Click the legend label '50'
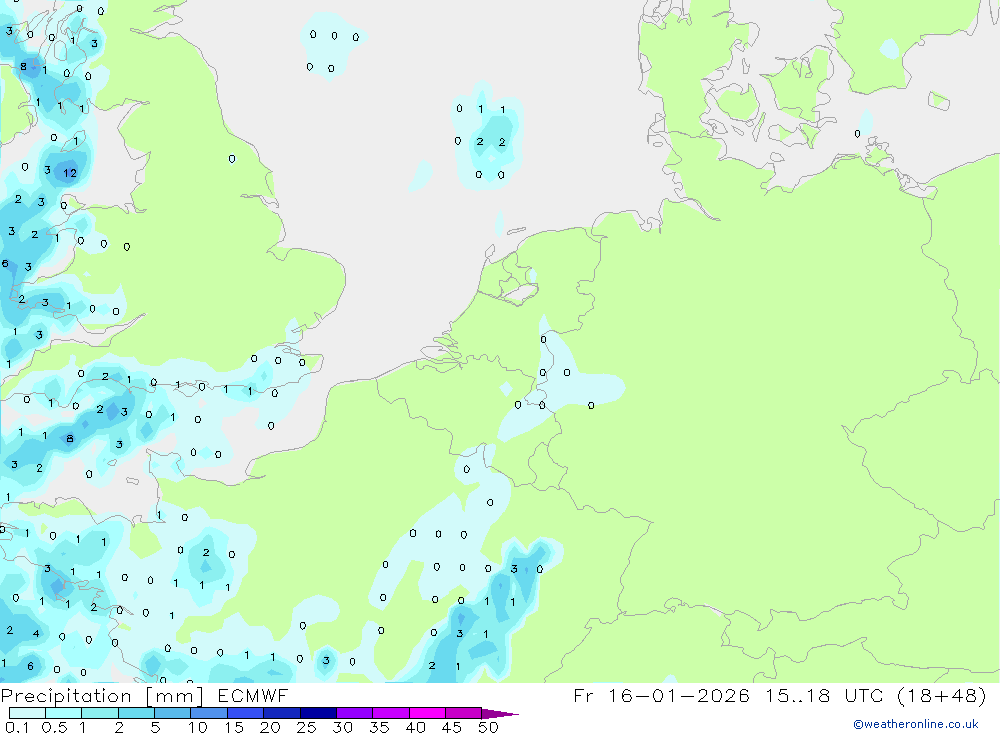Viewport: 1000px width, 733px height. (x=488, y=727)
